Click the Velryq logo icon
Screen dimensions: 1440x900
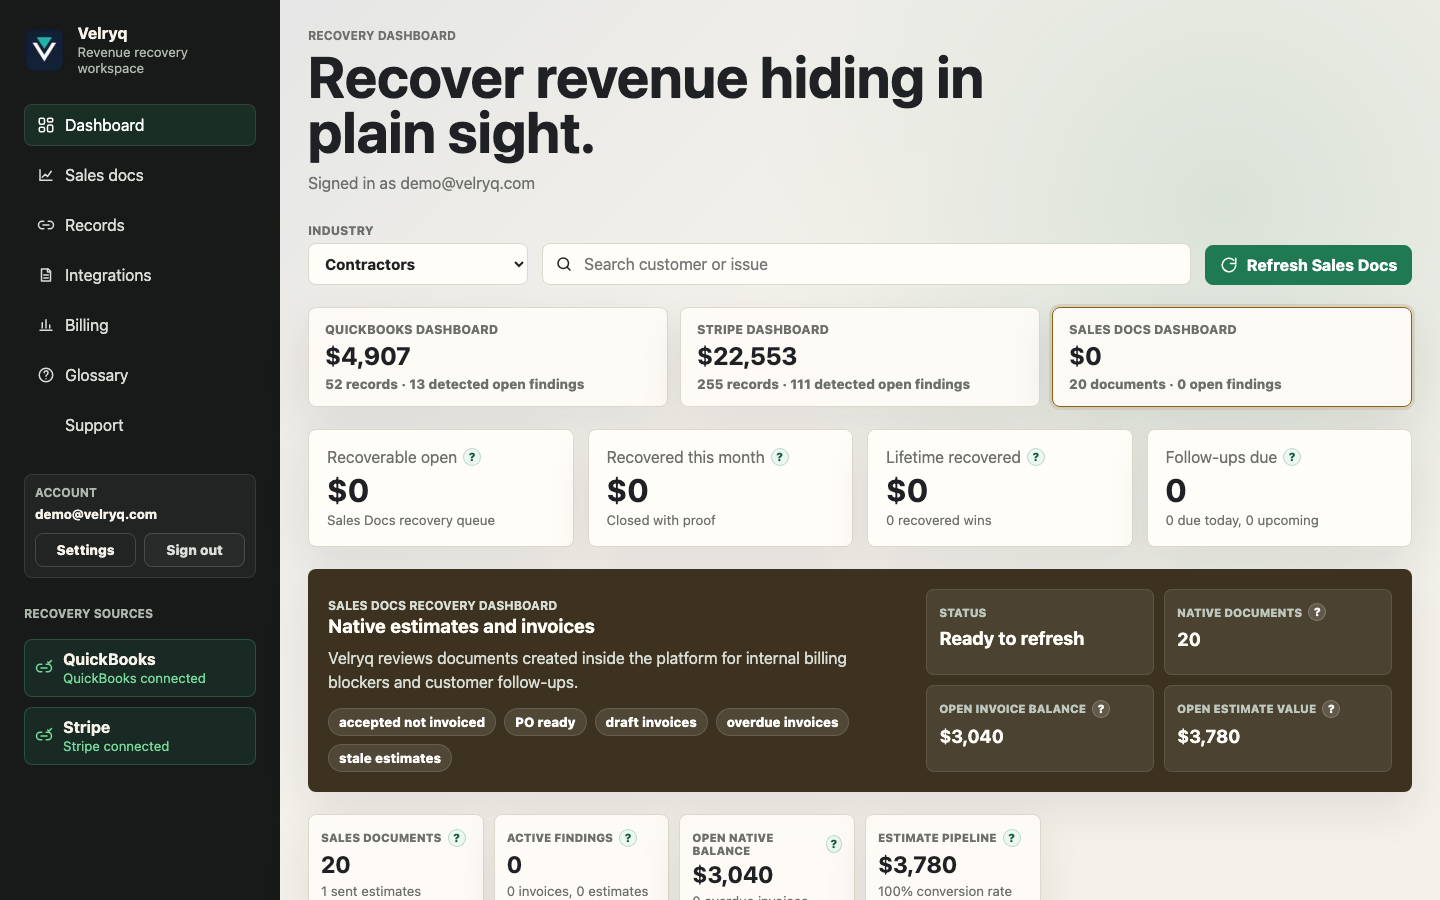pos(45,50)
